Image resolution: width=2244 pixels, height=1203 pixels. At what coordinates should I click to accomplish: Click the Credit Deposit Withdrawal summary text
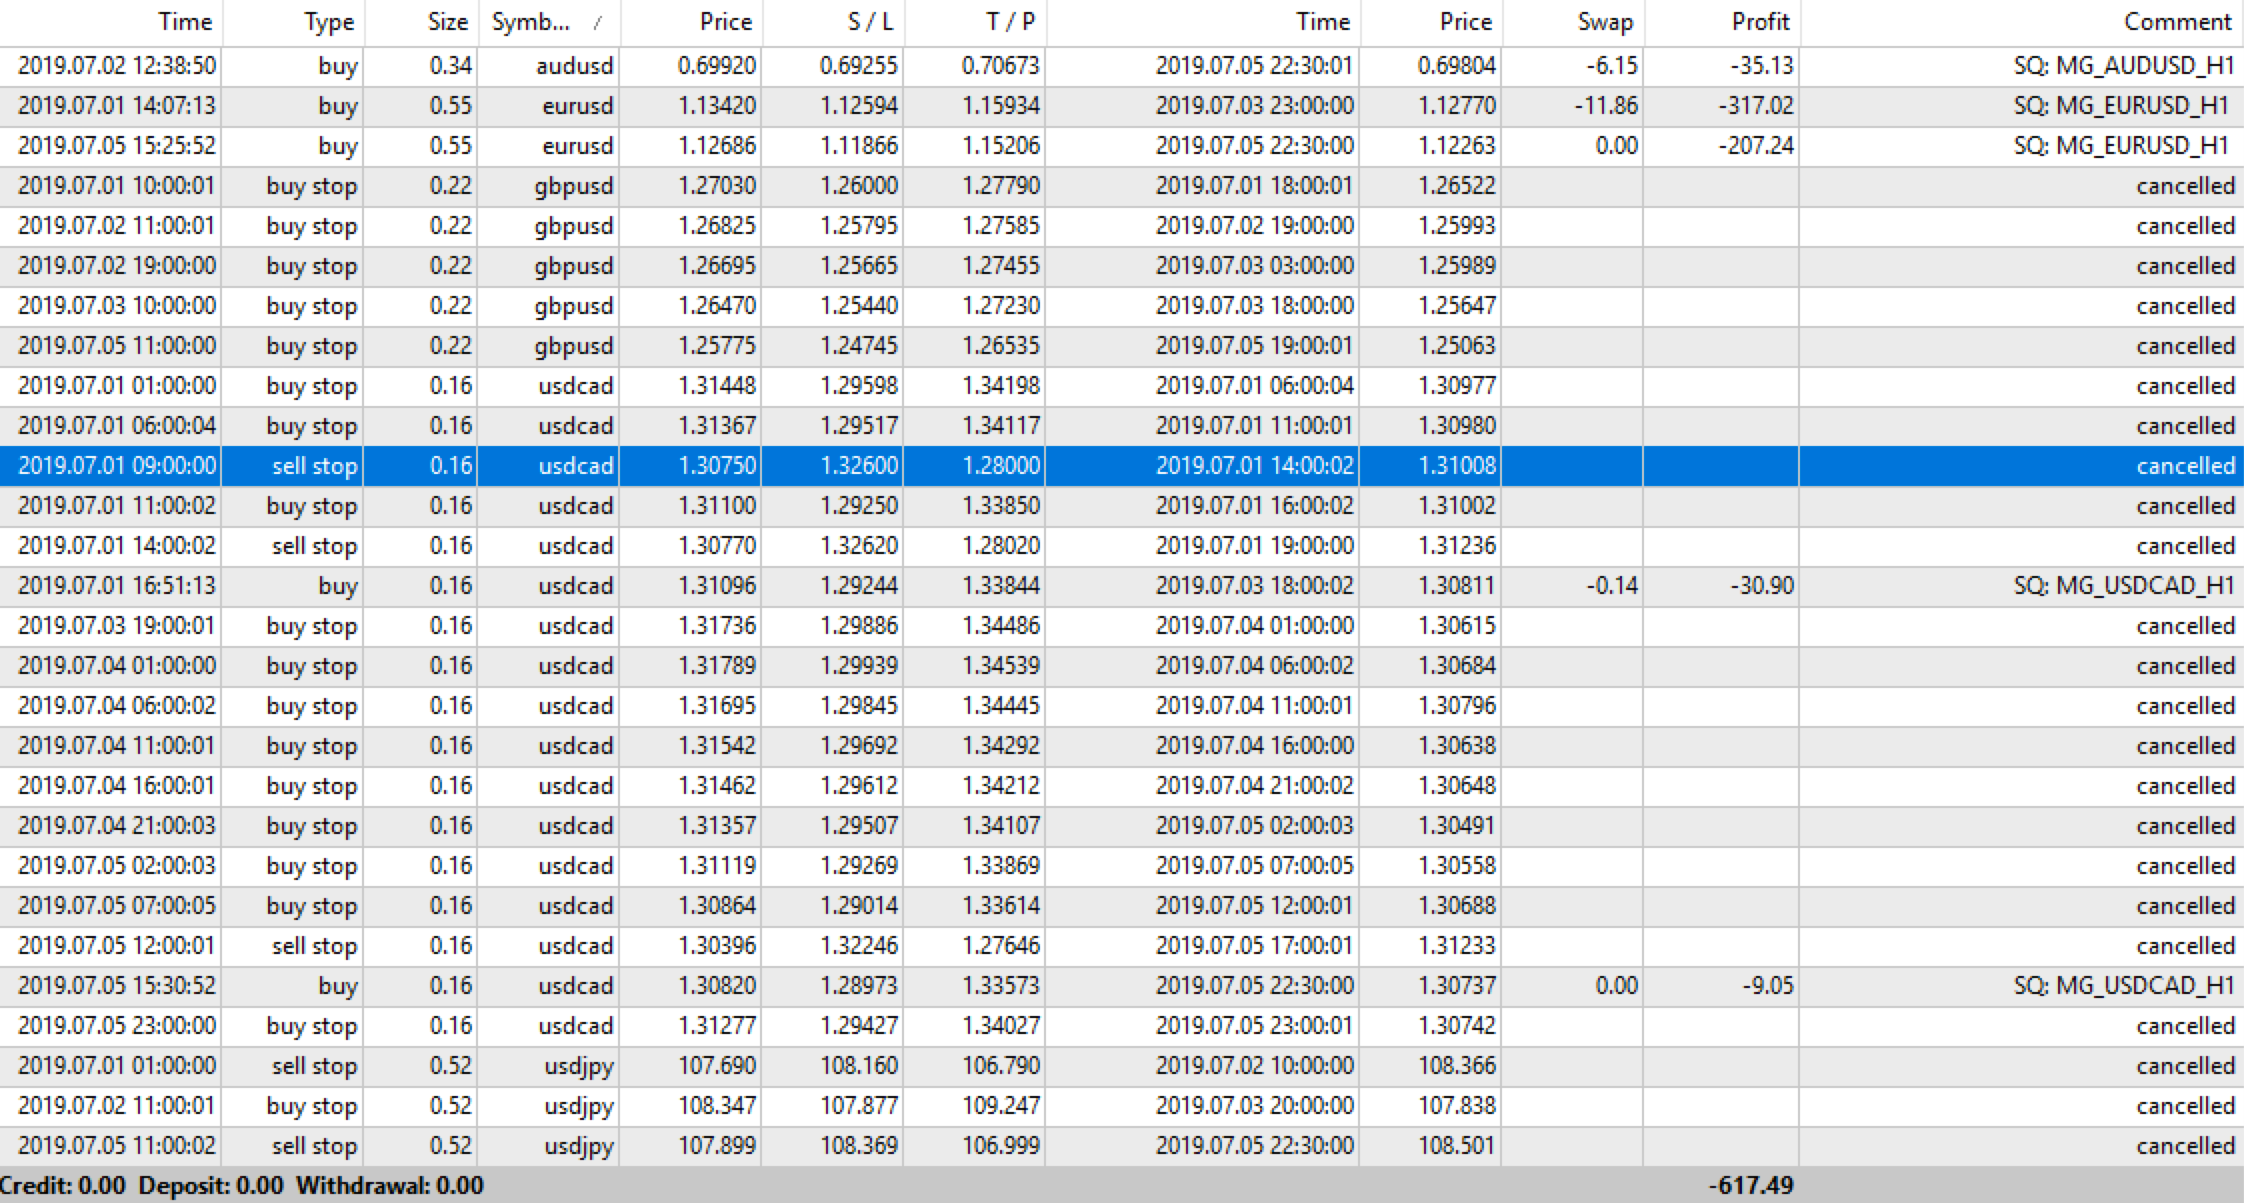point(242,1186)
